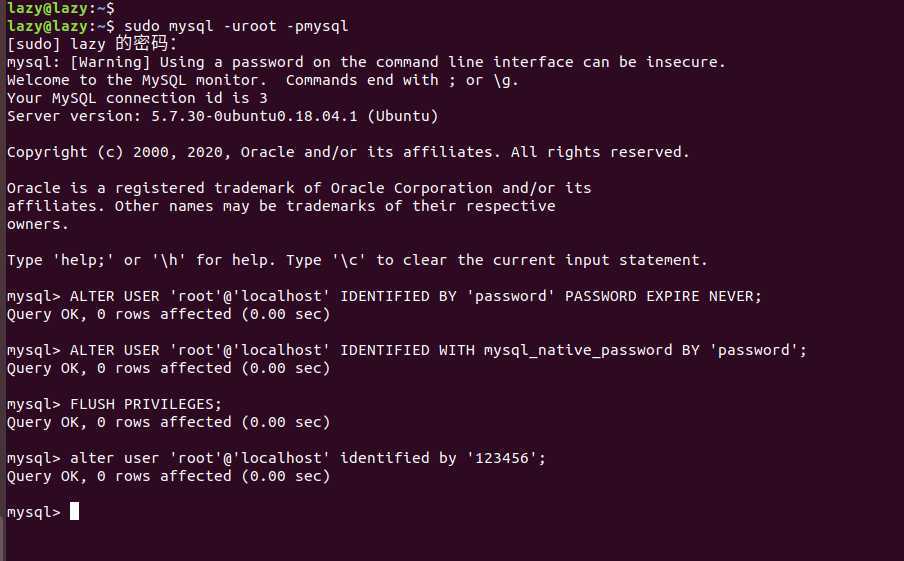Click the 'IDENTIFIED WITH' keywords in second ALTER command
Screen dimensions: 904x561
[x=407, y=351]
